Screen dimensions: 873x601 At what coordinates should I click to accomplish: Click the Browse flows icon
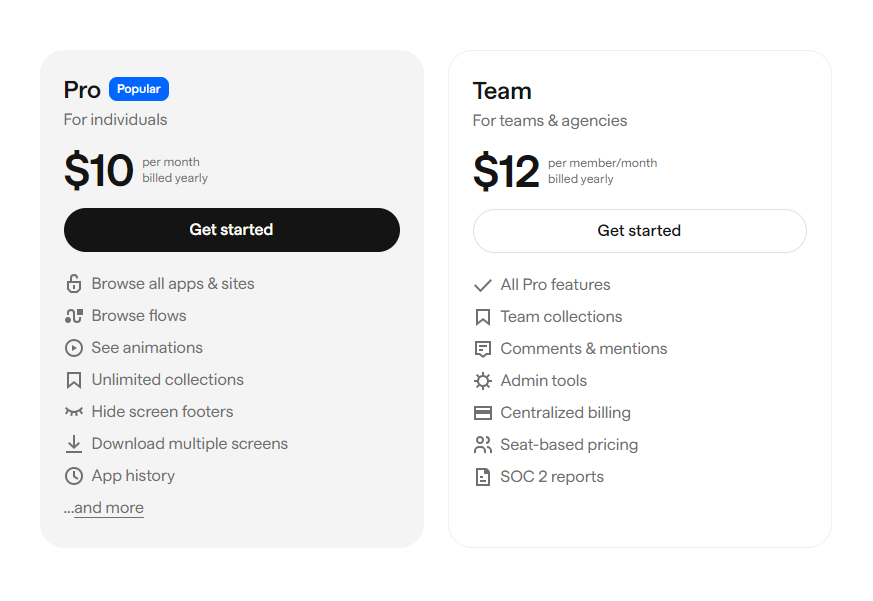coord(73,316)
